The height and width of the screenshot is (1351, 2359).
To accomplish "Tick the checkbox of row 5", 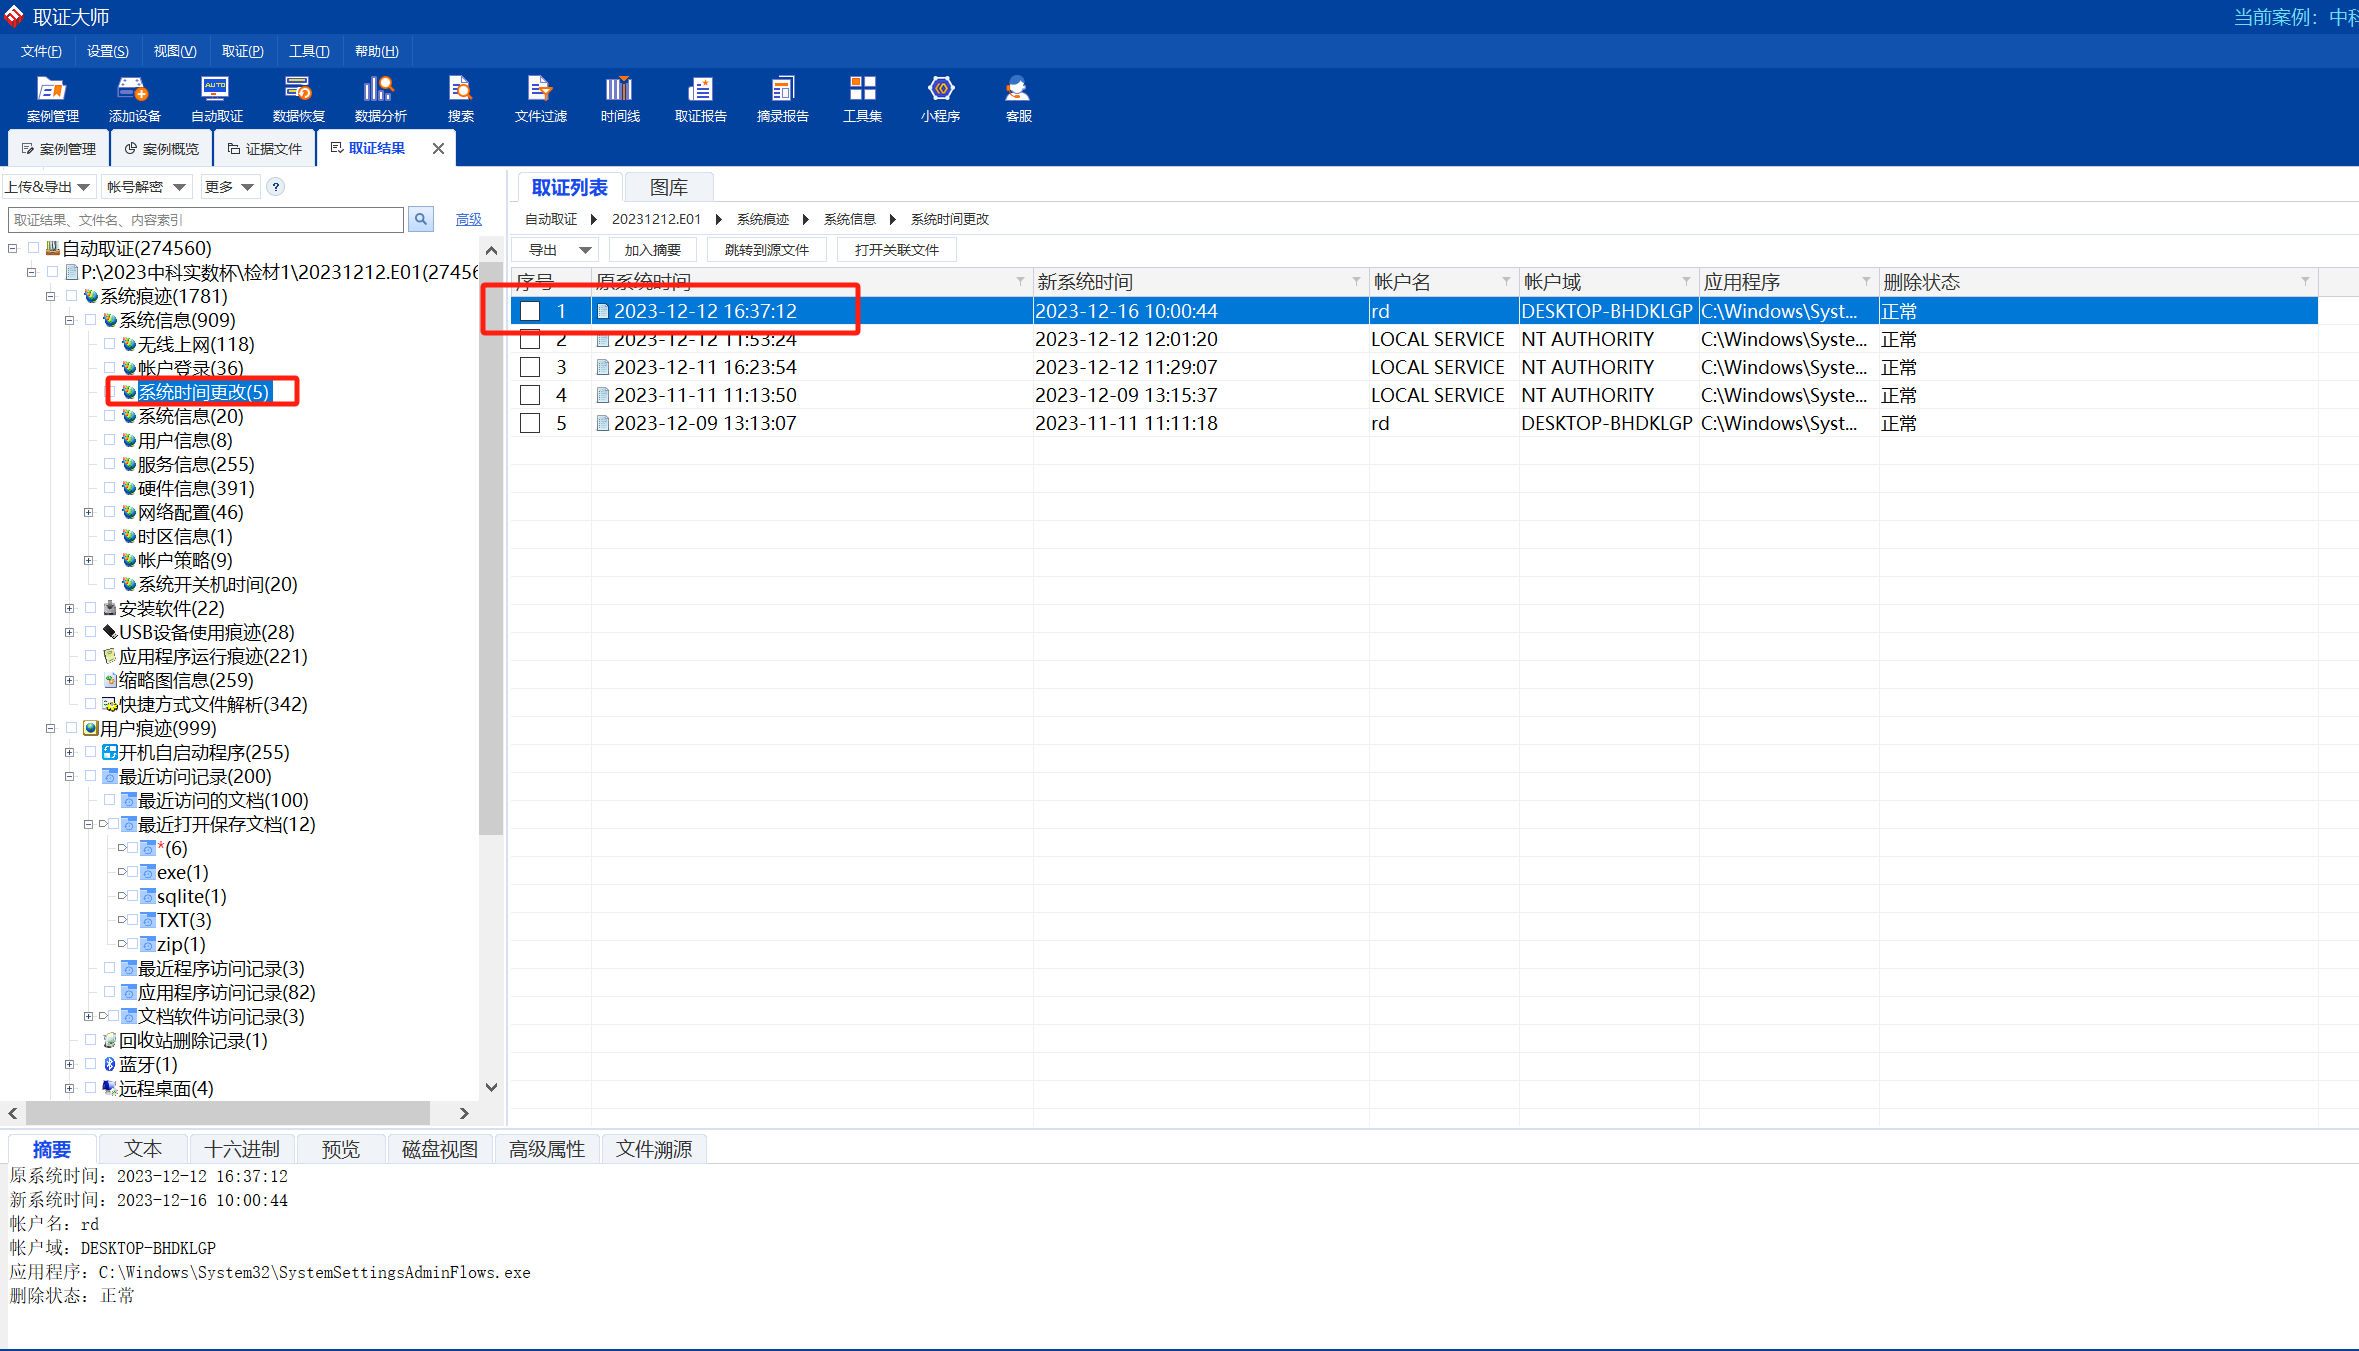I will coord(530,423).
